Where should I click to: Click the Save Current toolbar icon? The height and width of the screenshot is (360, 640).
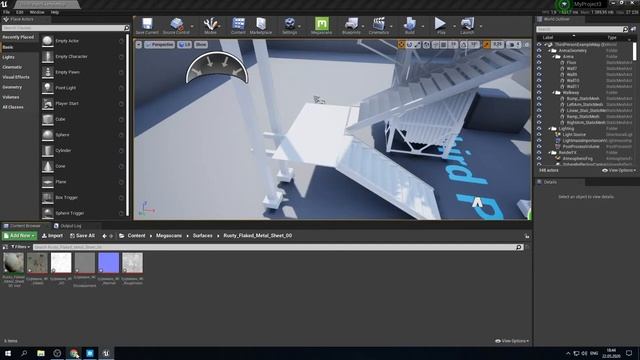click(x=147, y=25)
